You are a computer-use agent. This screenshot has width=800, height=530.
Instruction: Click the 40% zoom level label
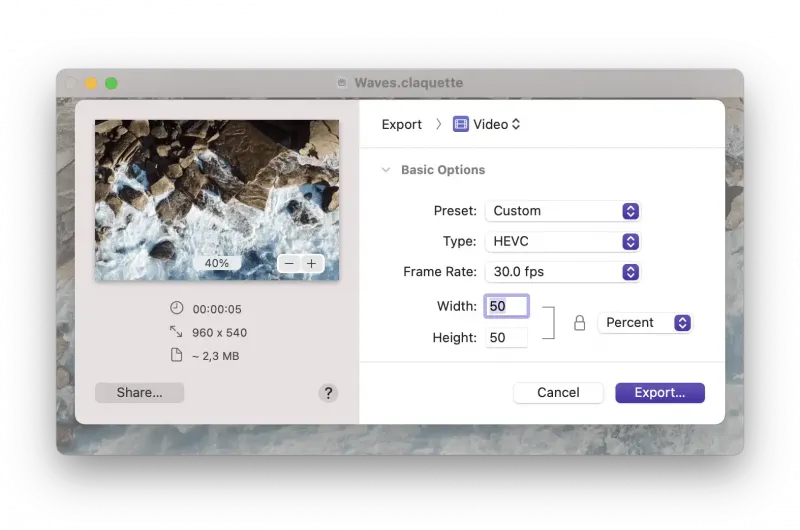(216, 263)
